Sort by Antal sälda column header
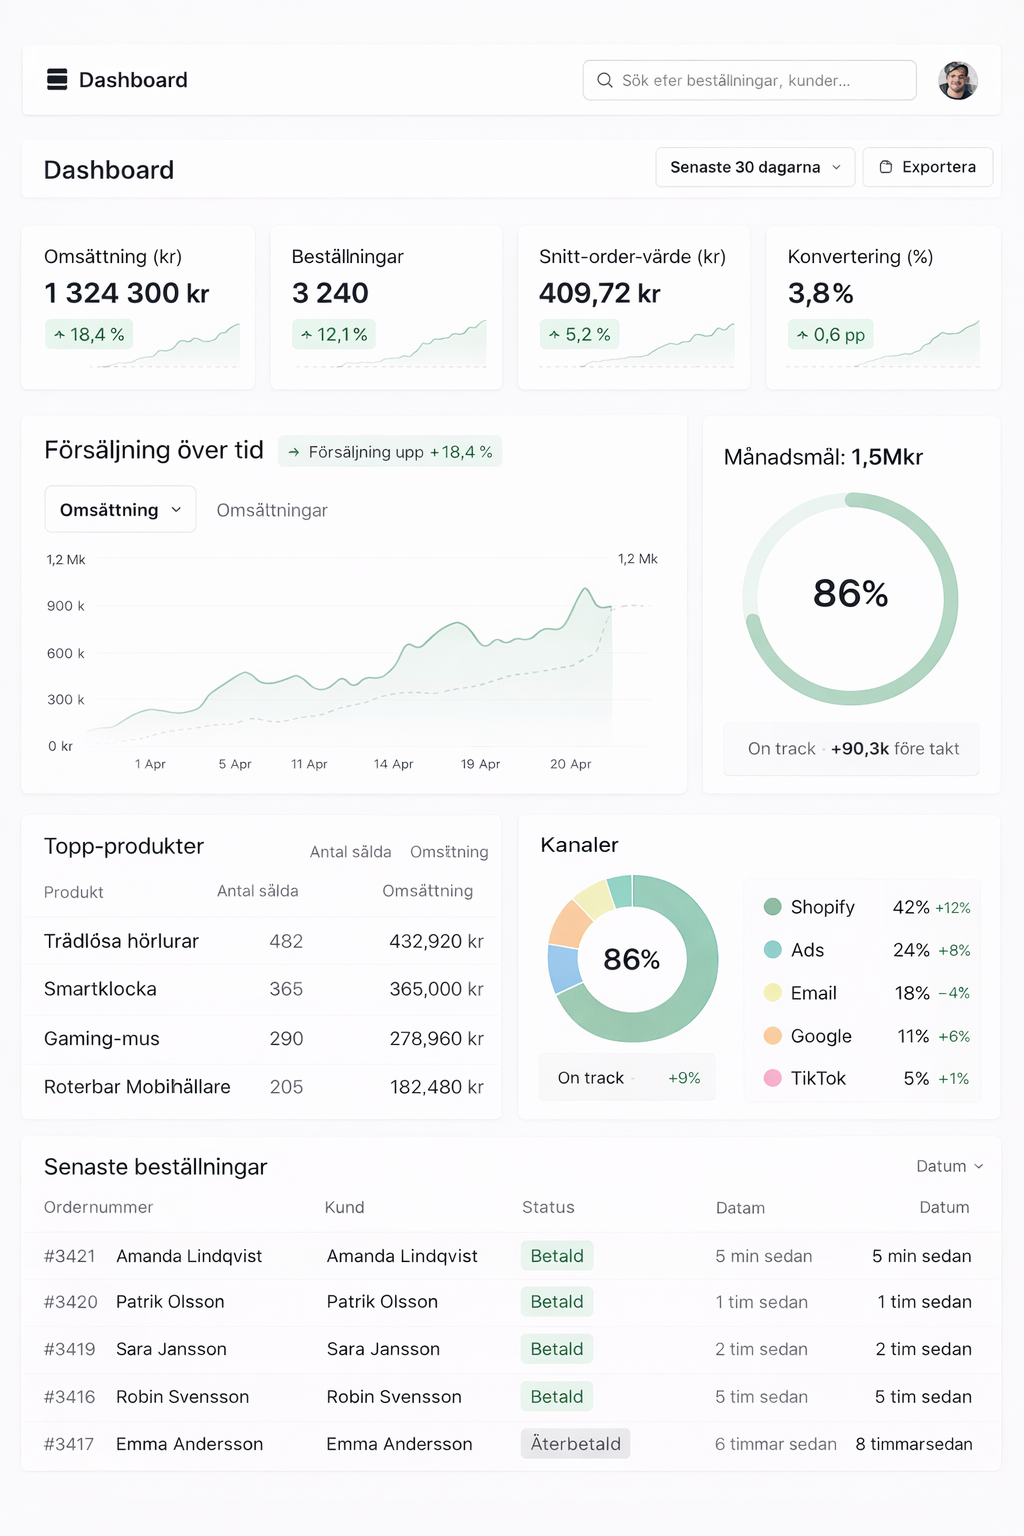This screenshot has width=1024, height=1536. (257, 891)
